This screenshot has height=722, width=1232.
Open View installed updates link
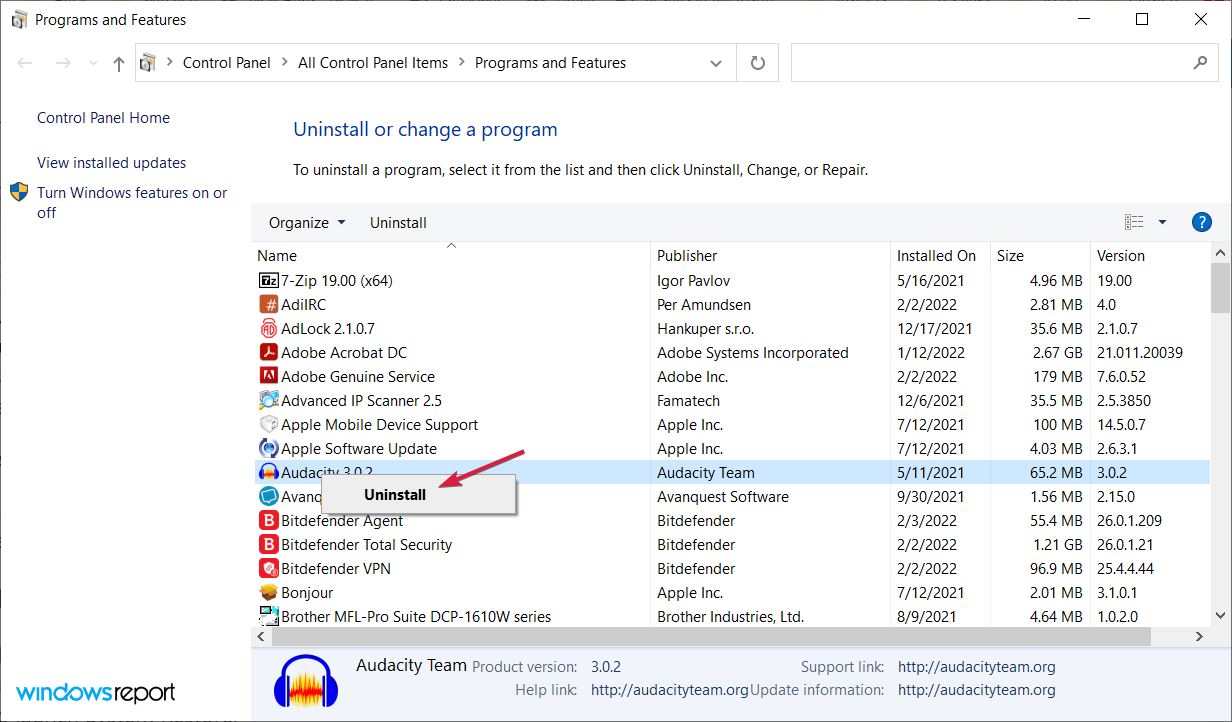coord(111,163)
